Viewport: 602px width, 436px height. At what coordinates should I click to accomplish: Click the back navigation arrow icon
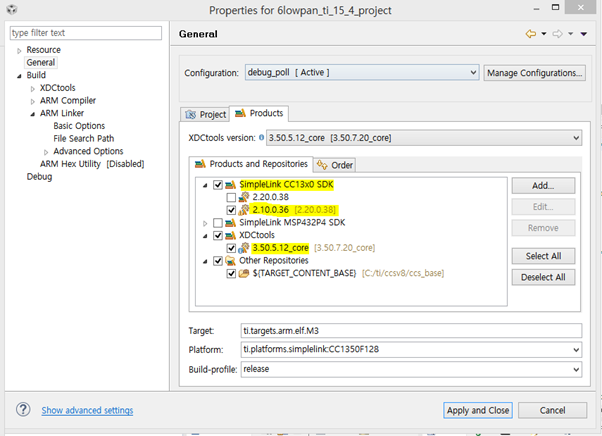pyautogui.click(x=531, y=34)
